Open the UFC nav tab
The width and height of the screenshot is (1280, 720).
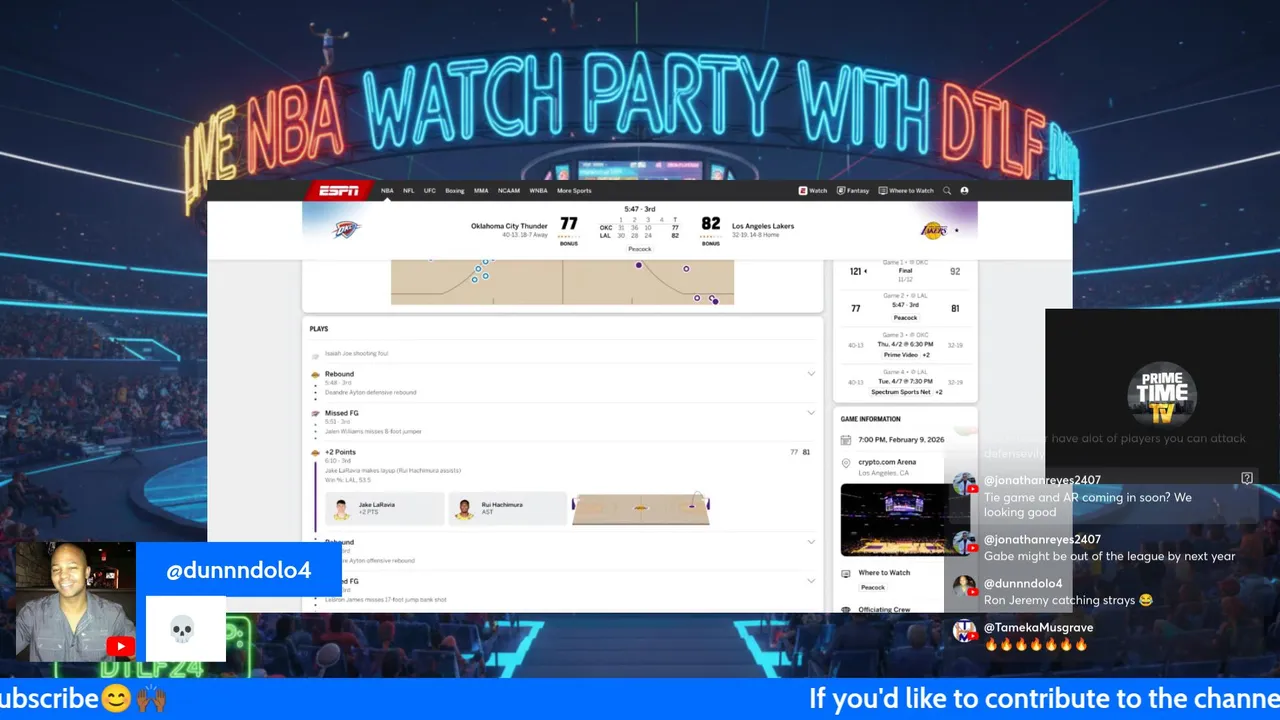coord(430,191)
